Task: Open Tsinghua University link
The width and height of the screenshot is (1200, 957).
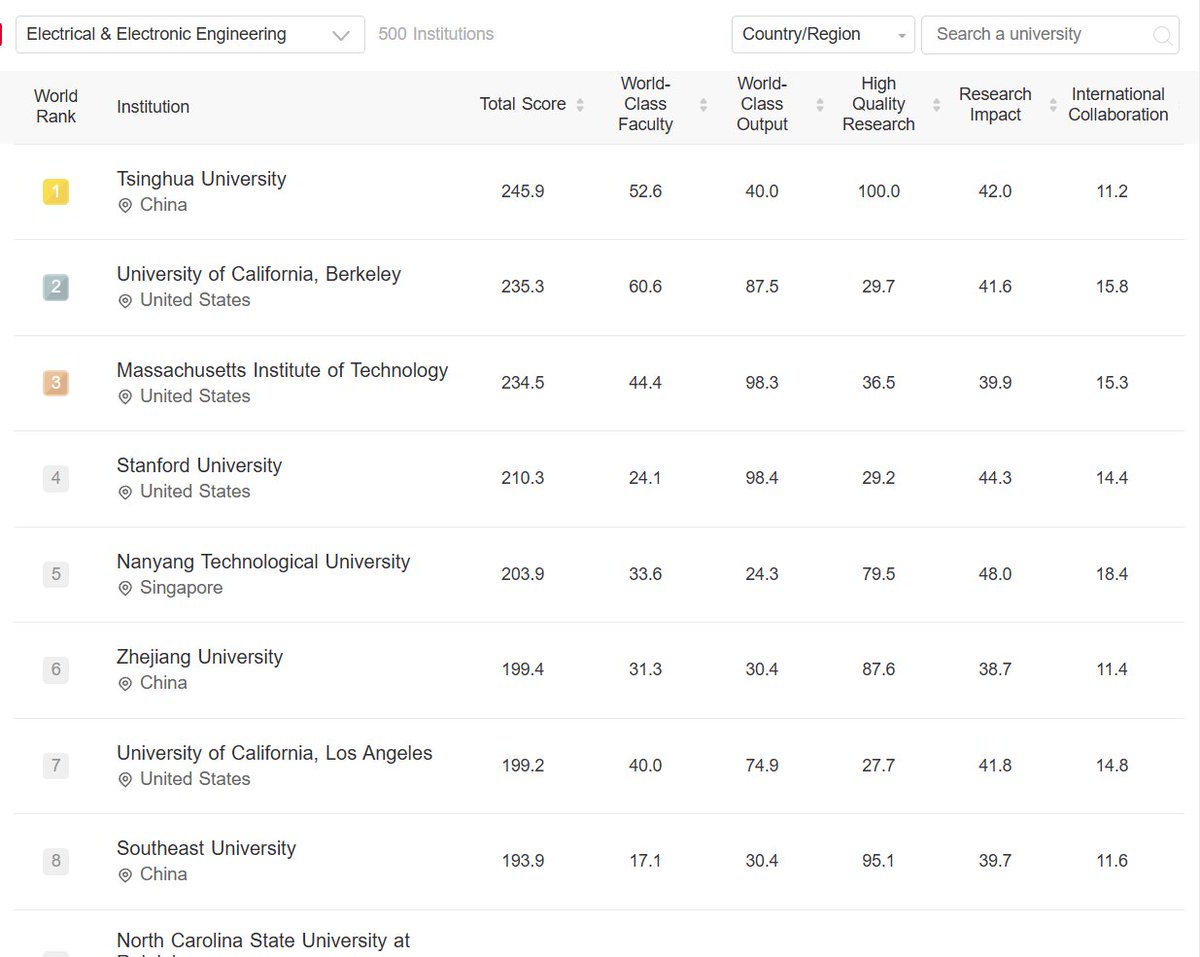Action: pyautogui.click(x=201, y=179)
